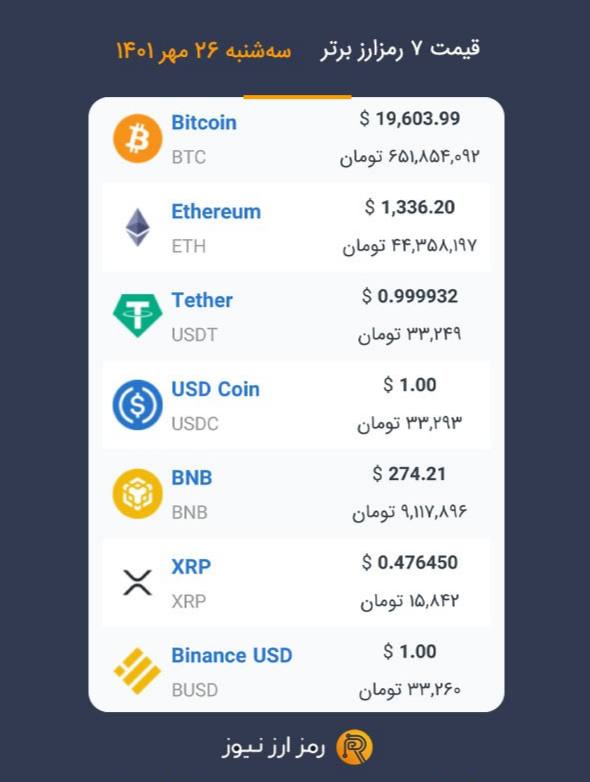The height and width of the screenshot is (782, 590).
Task: Click the orange date heading at the top
Action: coord(204,51)
